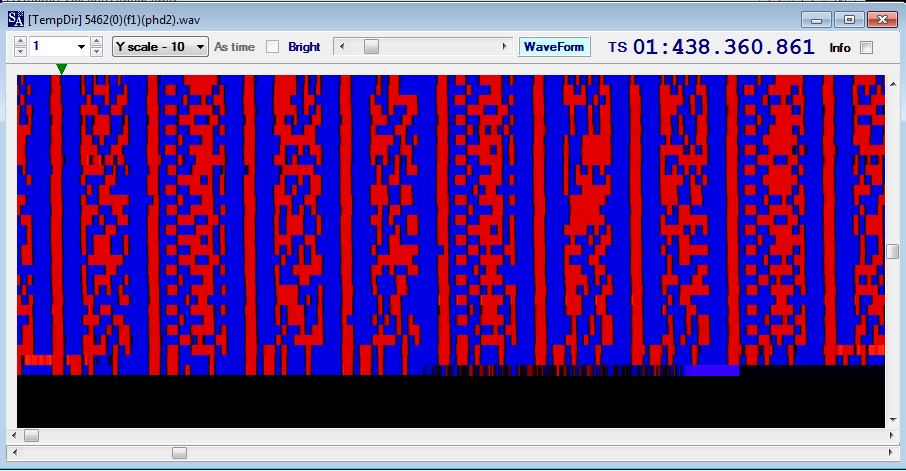The height and width of the screenshot is (471, 906).
Task: Expand the combo box showing value 1
Action: 80,47
